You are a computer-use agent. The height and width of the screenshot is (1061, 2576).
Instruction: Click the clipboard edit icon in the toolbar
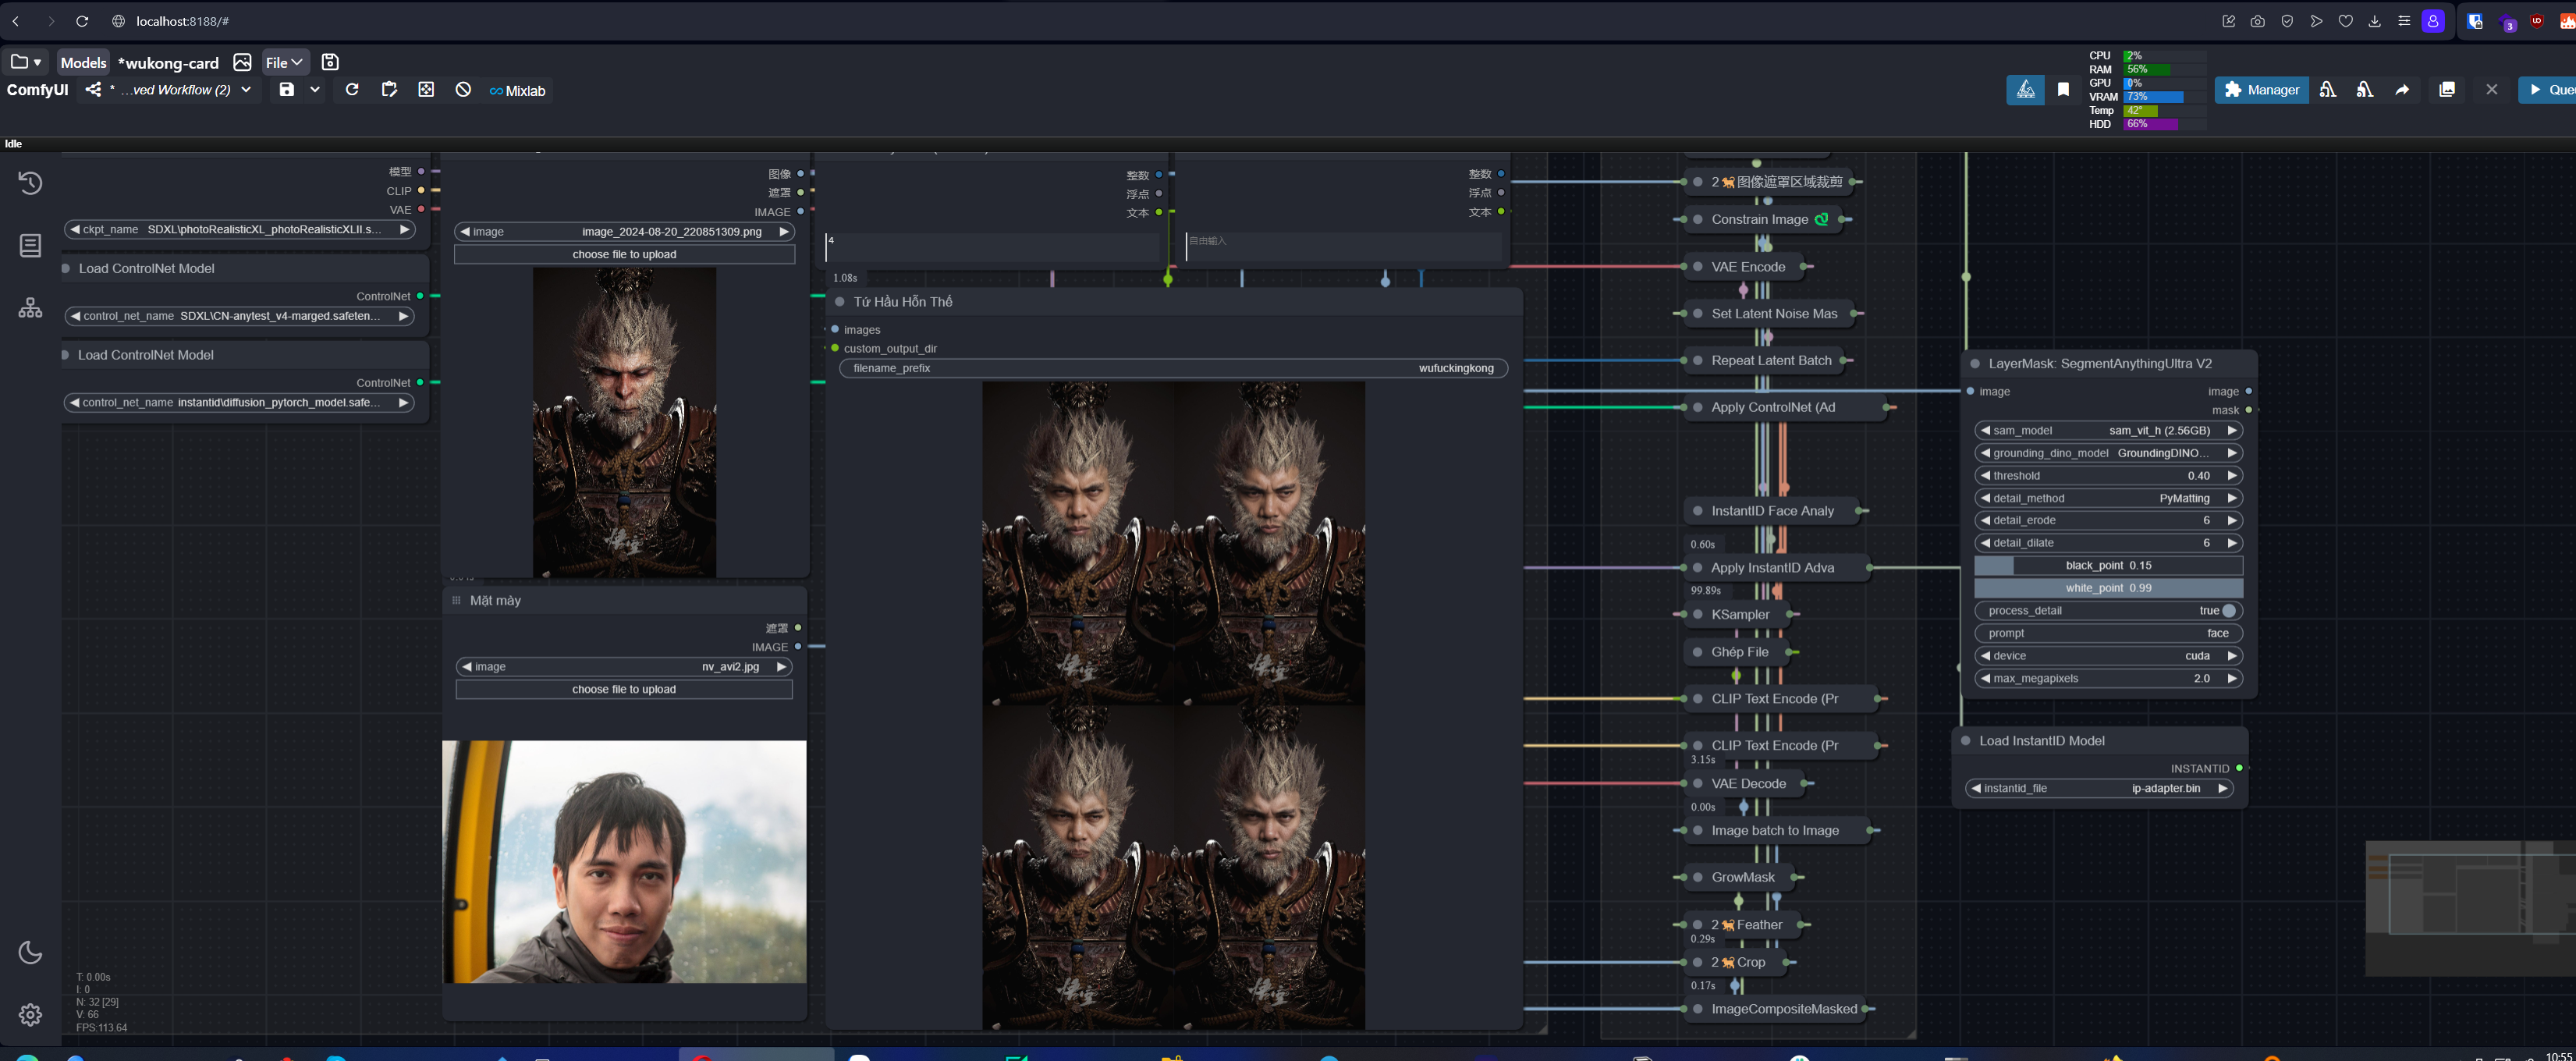point(389,89)
